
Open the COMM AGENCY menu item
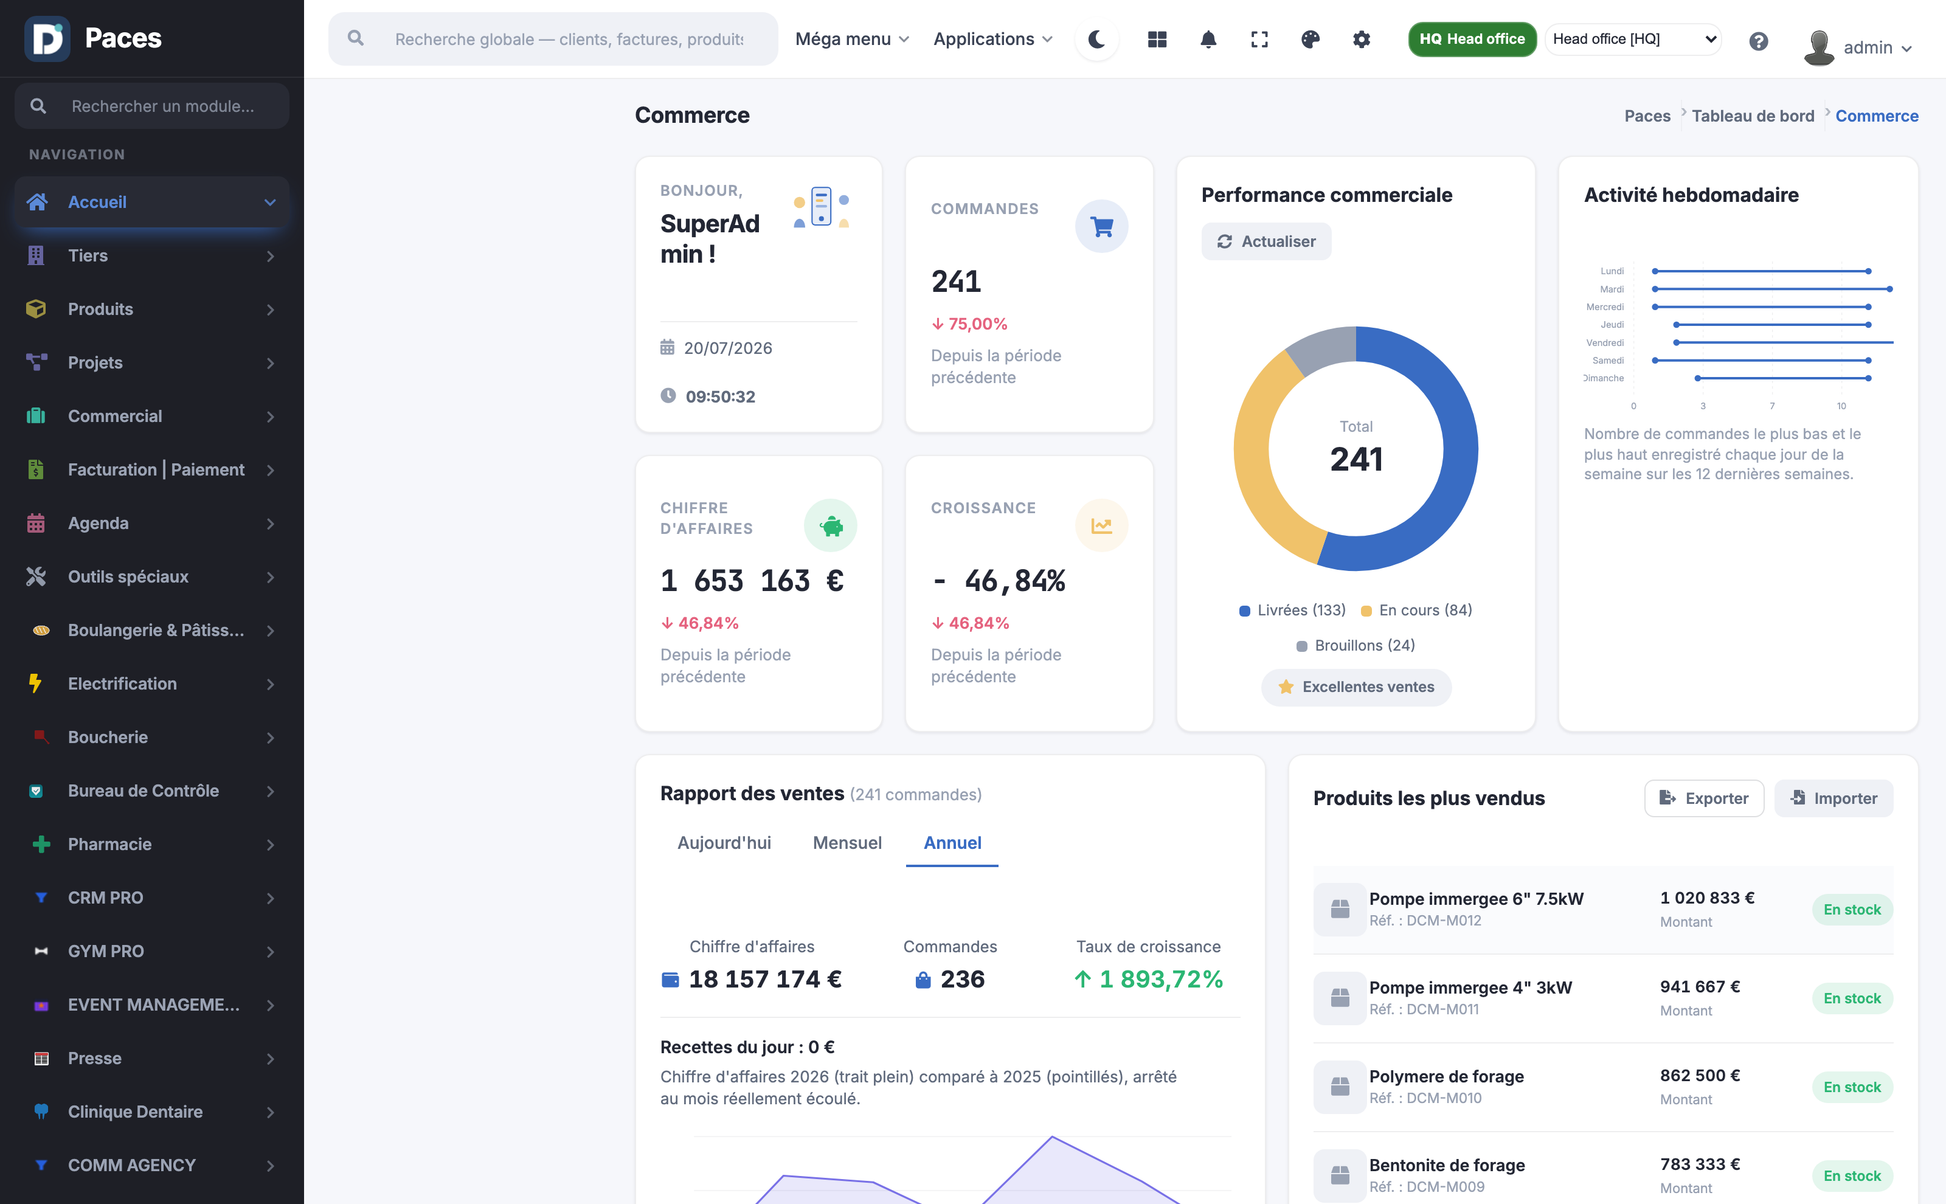click(152, 1165)
